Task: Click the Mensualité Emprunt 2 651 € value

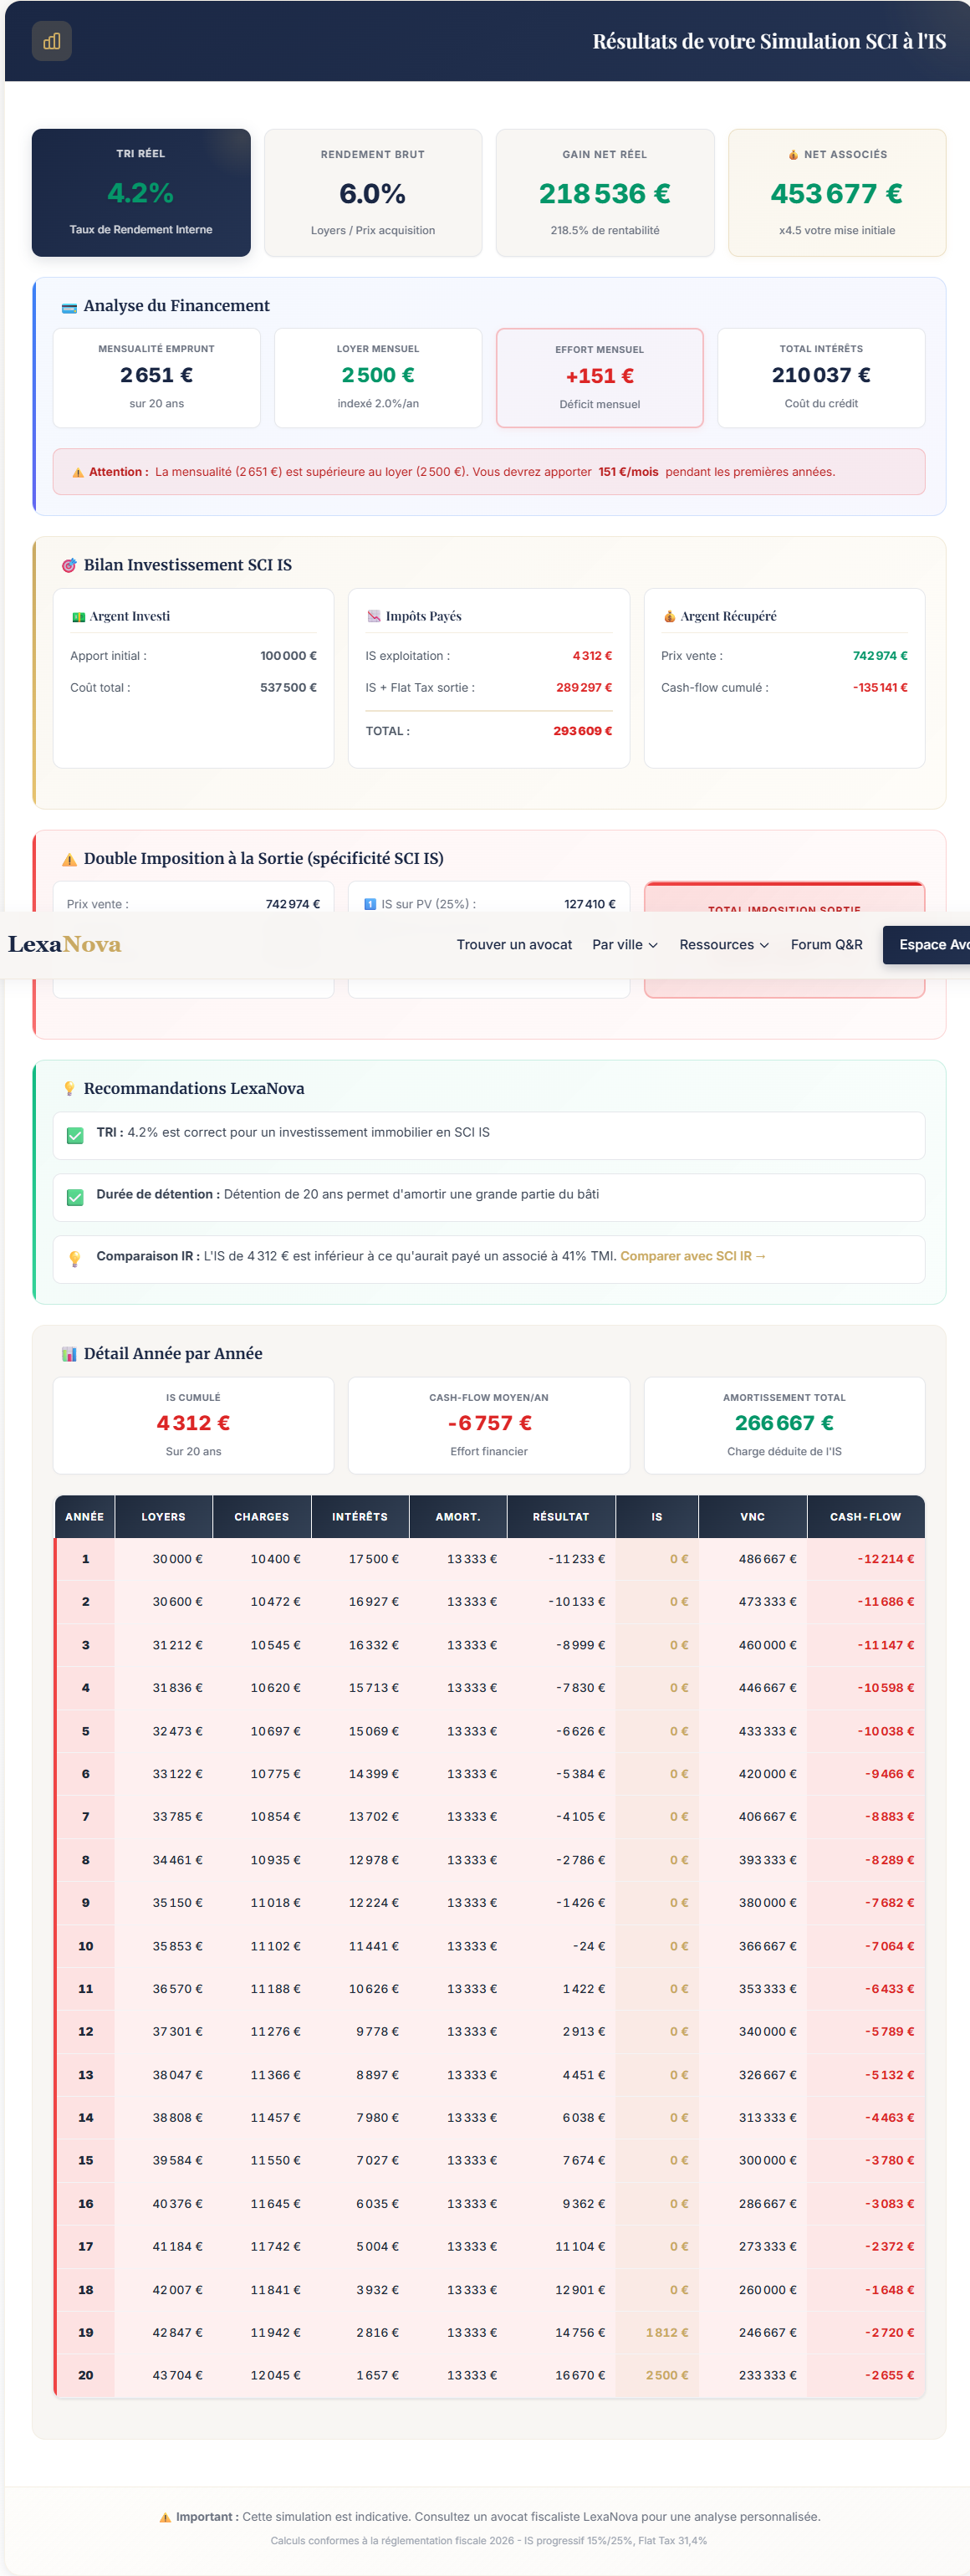Action: coord(157,376)
